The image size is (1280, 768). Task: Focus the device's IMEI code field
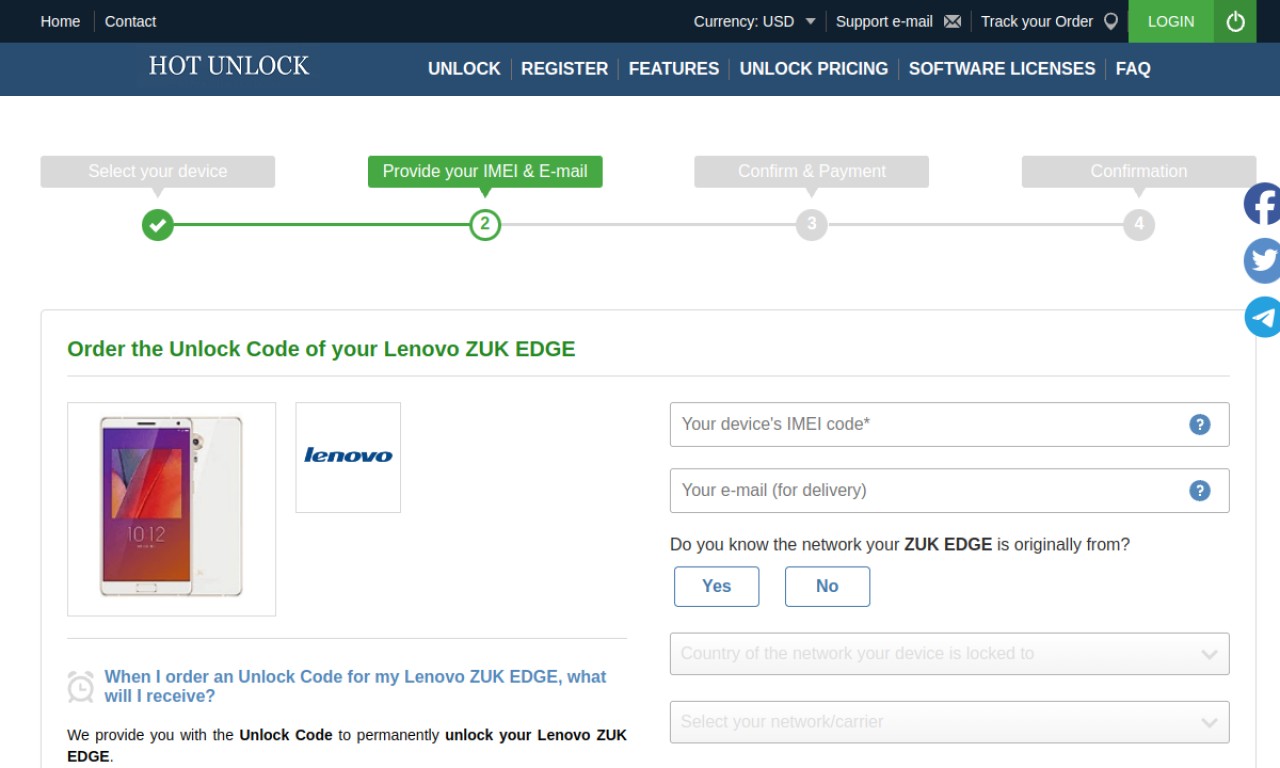949,424
